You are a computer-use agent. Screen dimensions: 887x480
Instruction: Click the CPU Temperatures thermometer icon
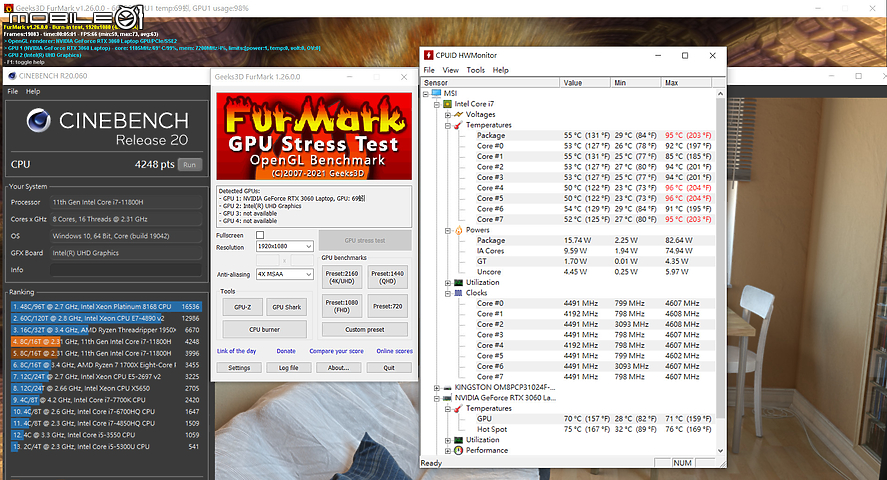pos(458,125)
